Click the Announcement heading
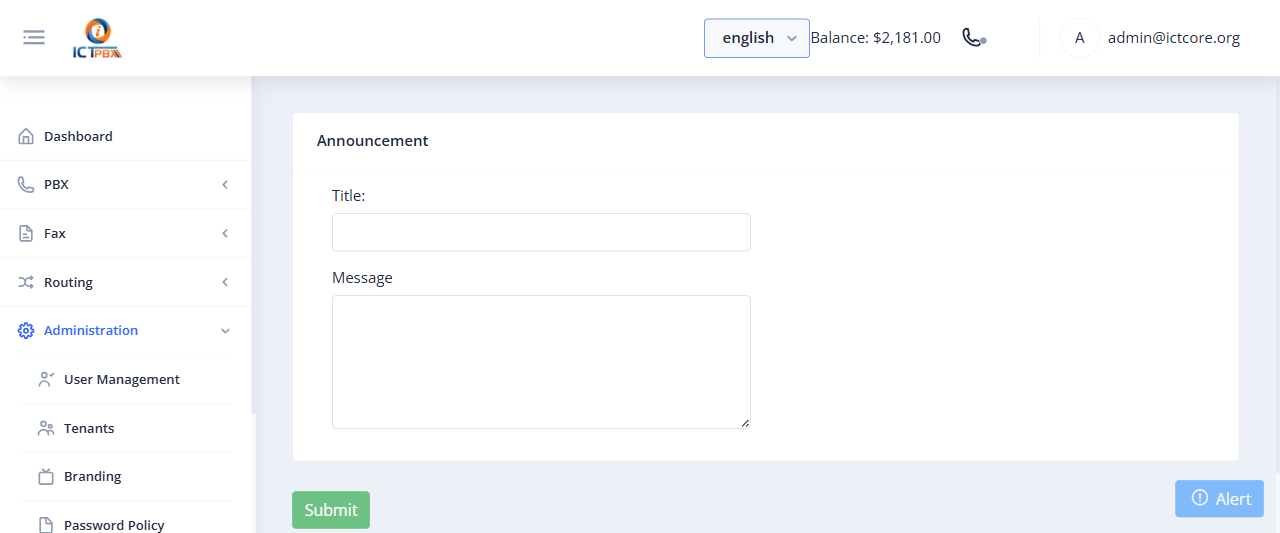Viewport: 1280px width, 533px height. click(372, 141)
